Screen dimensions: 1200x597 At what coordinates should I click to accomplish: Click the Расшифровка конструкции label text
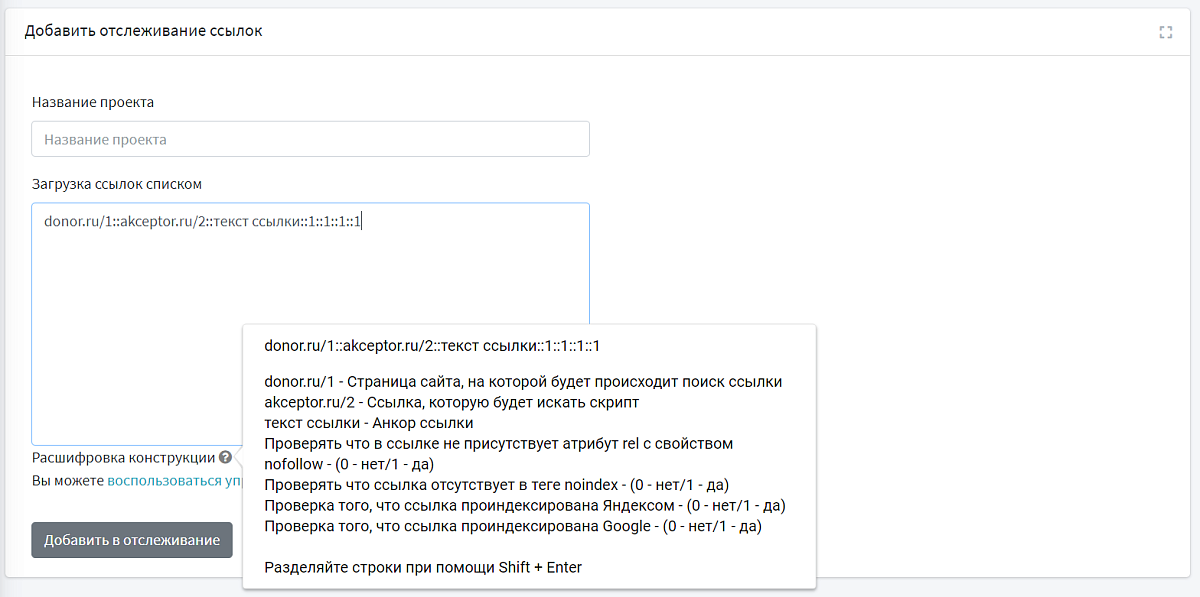123,457
